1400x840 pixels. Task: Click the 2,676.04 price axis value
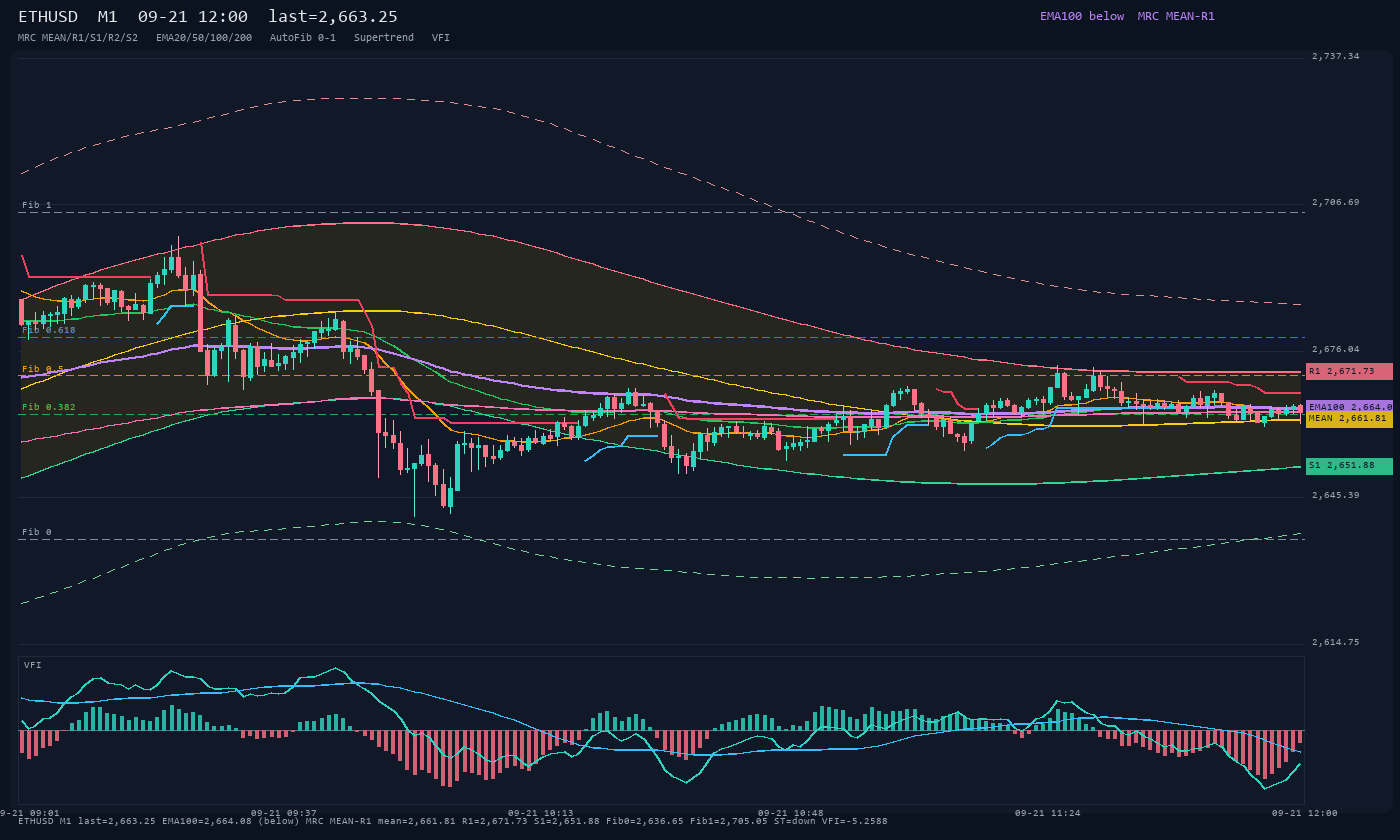pyautogui.click(x=1335, y=349)
